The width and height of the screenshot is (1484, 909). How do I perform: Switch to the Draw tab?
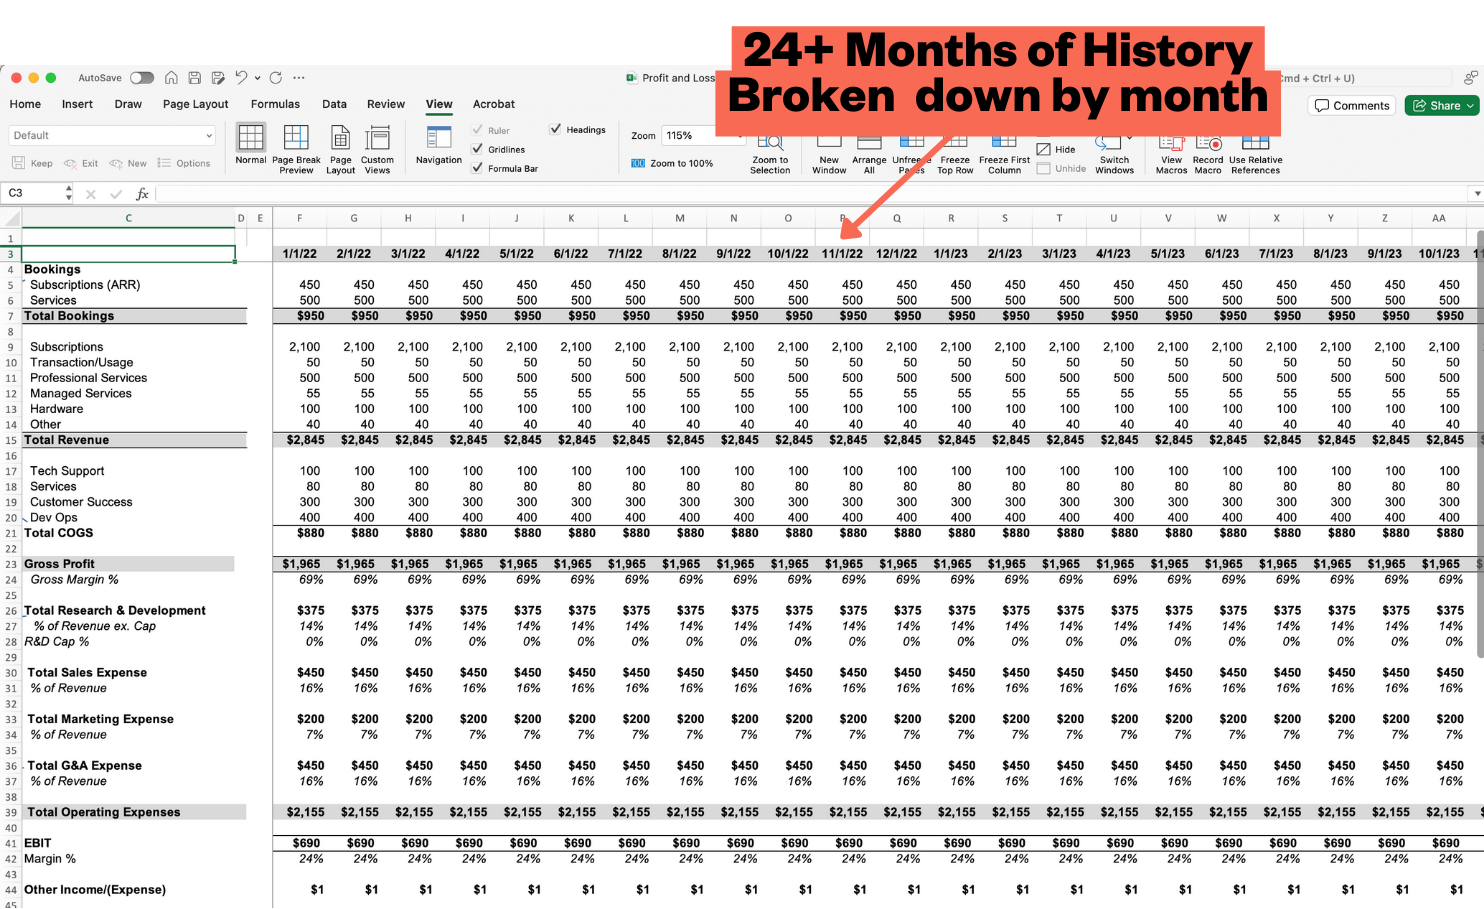click(x=128, y=104)
